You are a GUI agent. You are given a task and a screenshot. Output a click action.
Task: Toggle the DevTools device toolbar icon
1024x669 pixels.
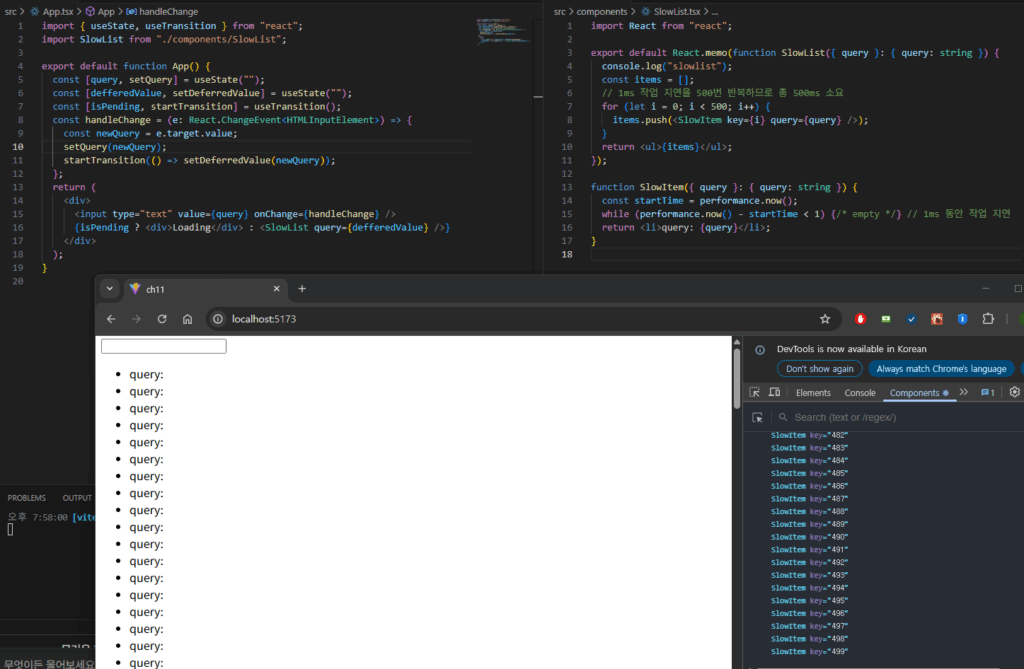click(776, 393)
